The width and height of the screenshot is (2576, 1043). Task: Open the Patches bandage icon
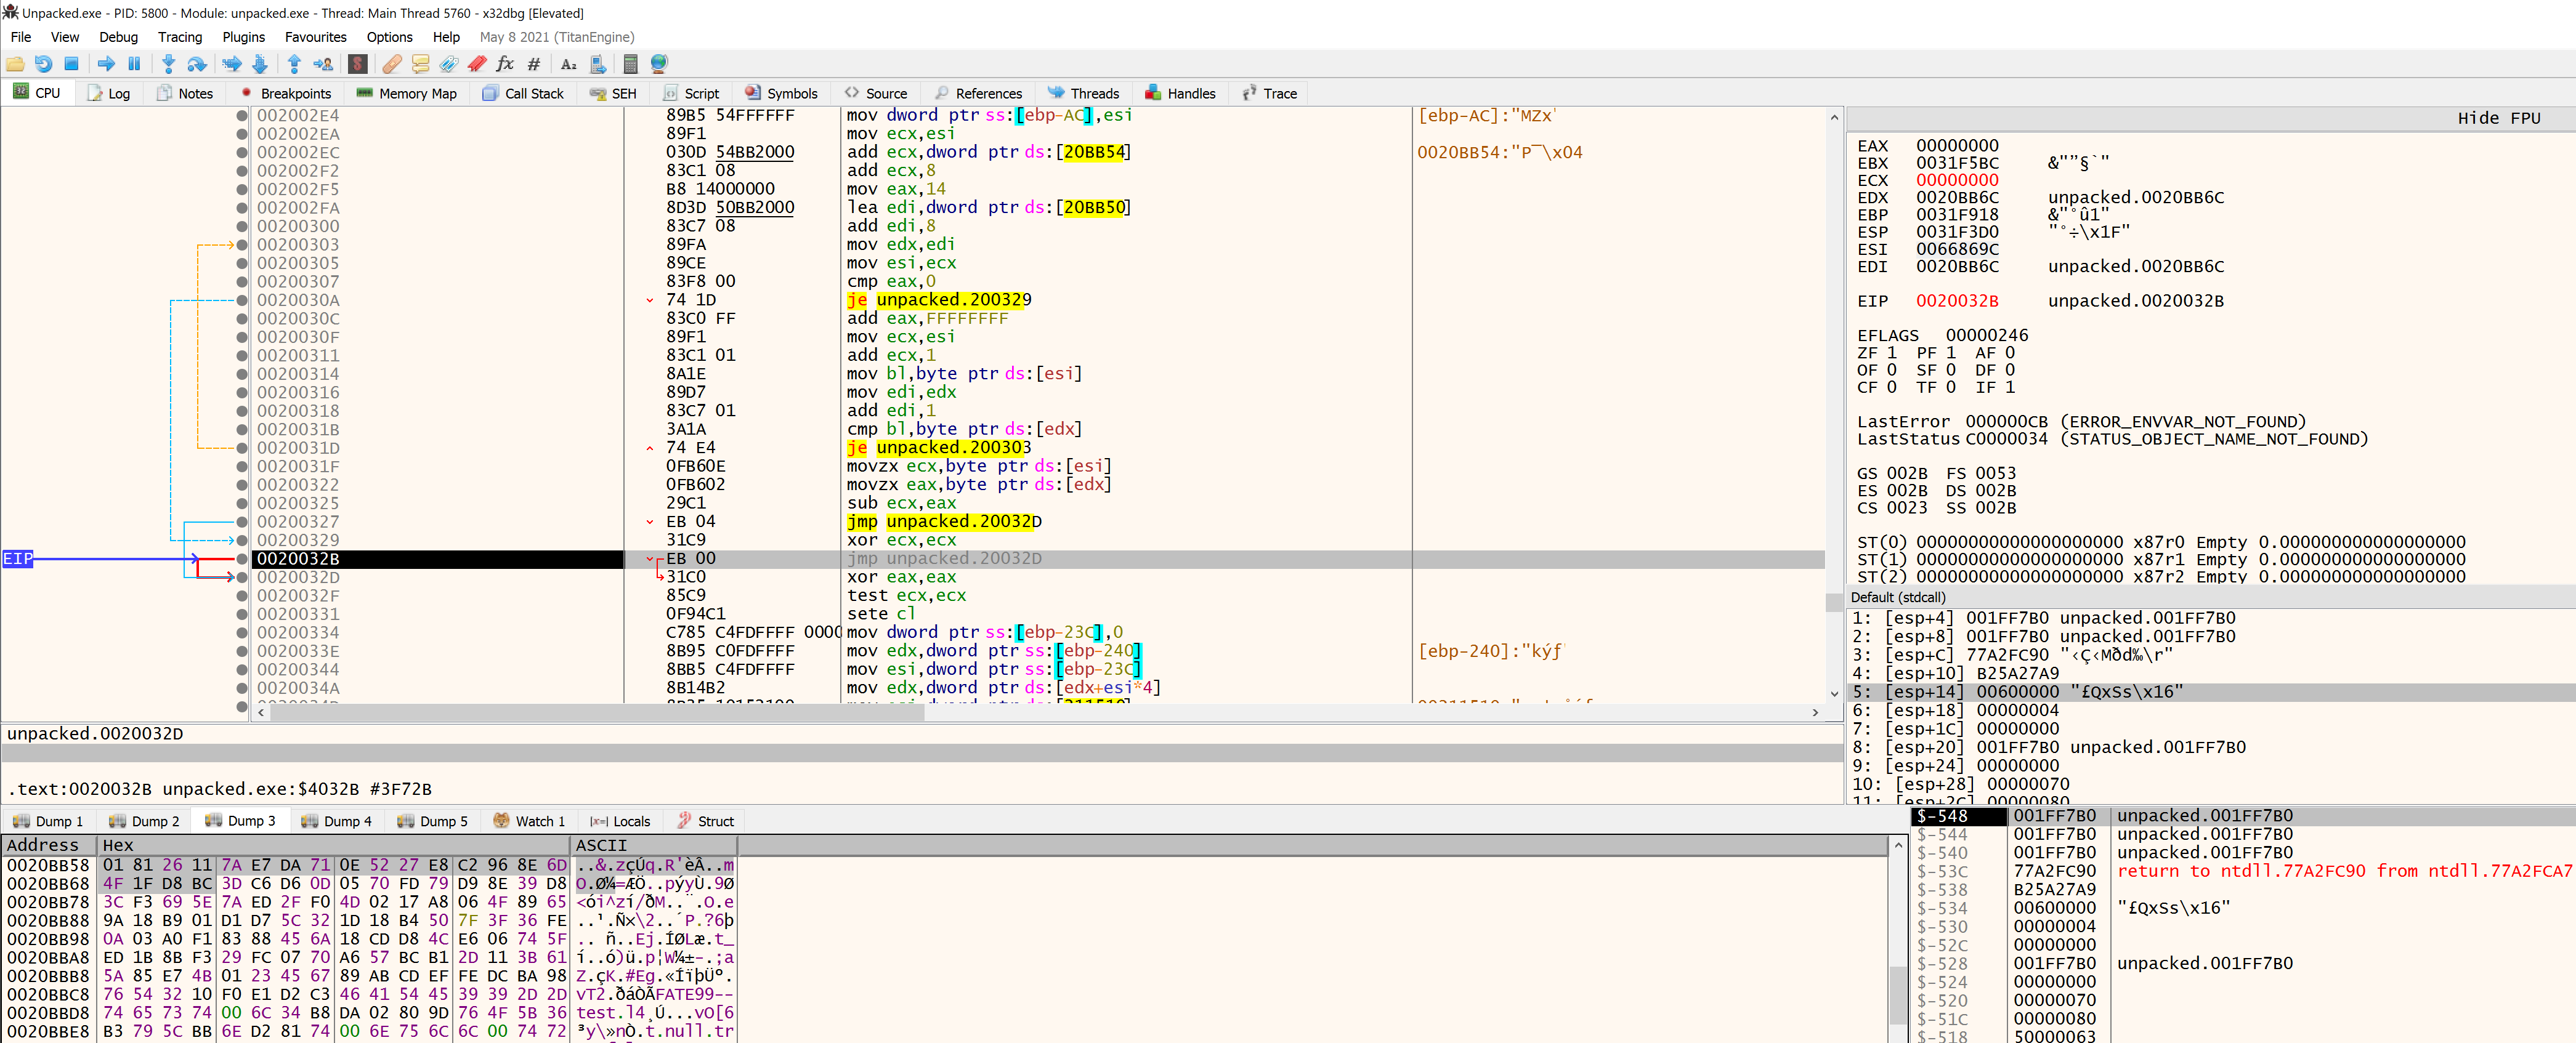tap(392, 64)
